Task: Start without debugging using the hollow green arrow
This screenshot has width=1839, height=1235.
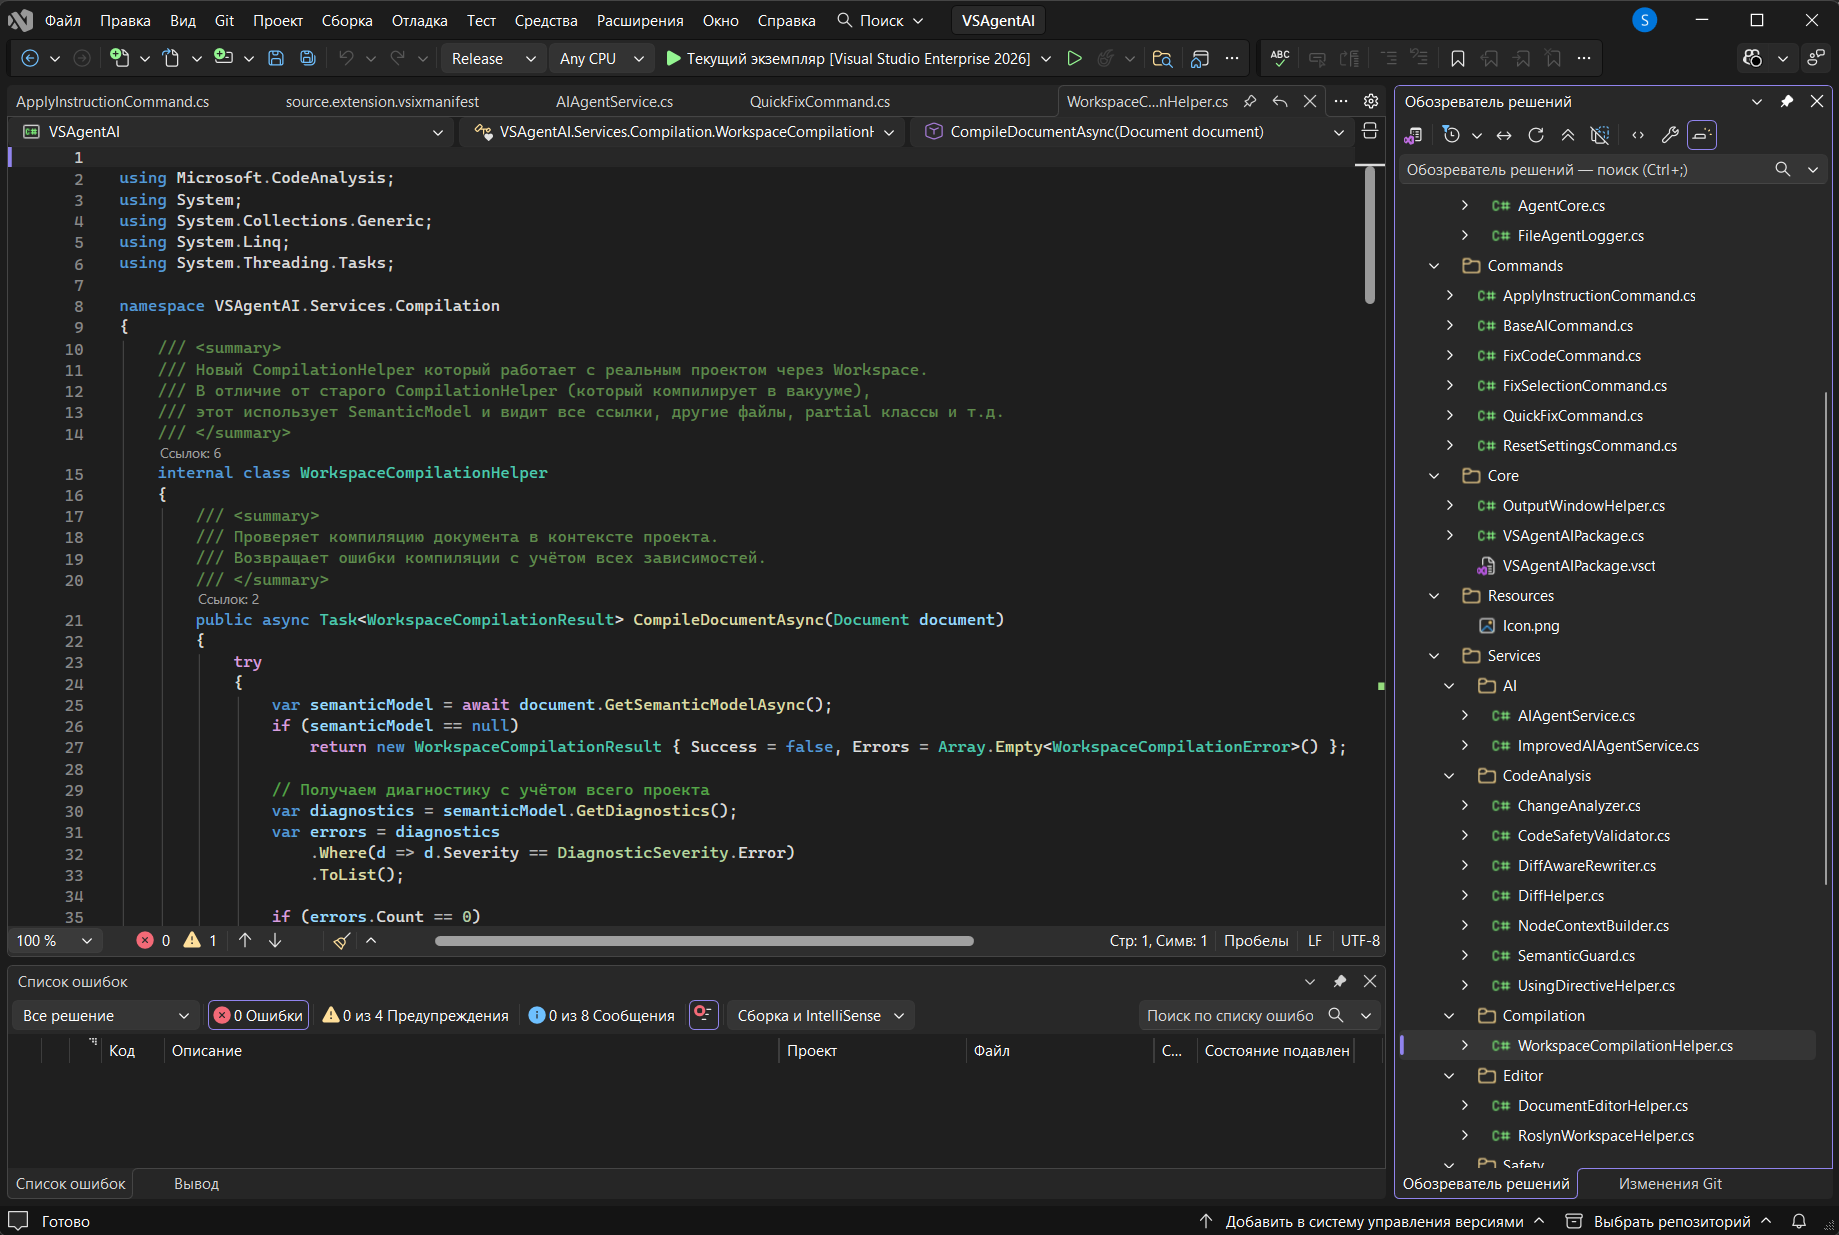Action: point(1074,59)
